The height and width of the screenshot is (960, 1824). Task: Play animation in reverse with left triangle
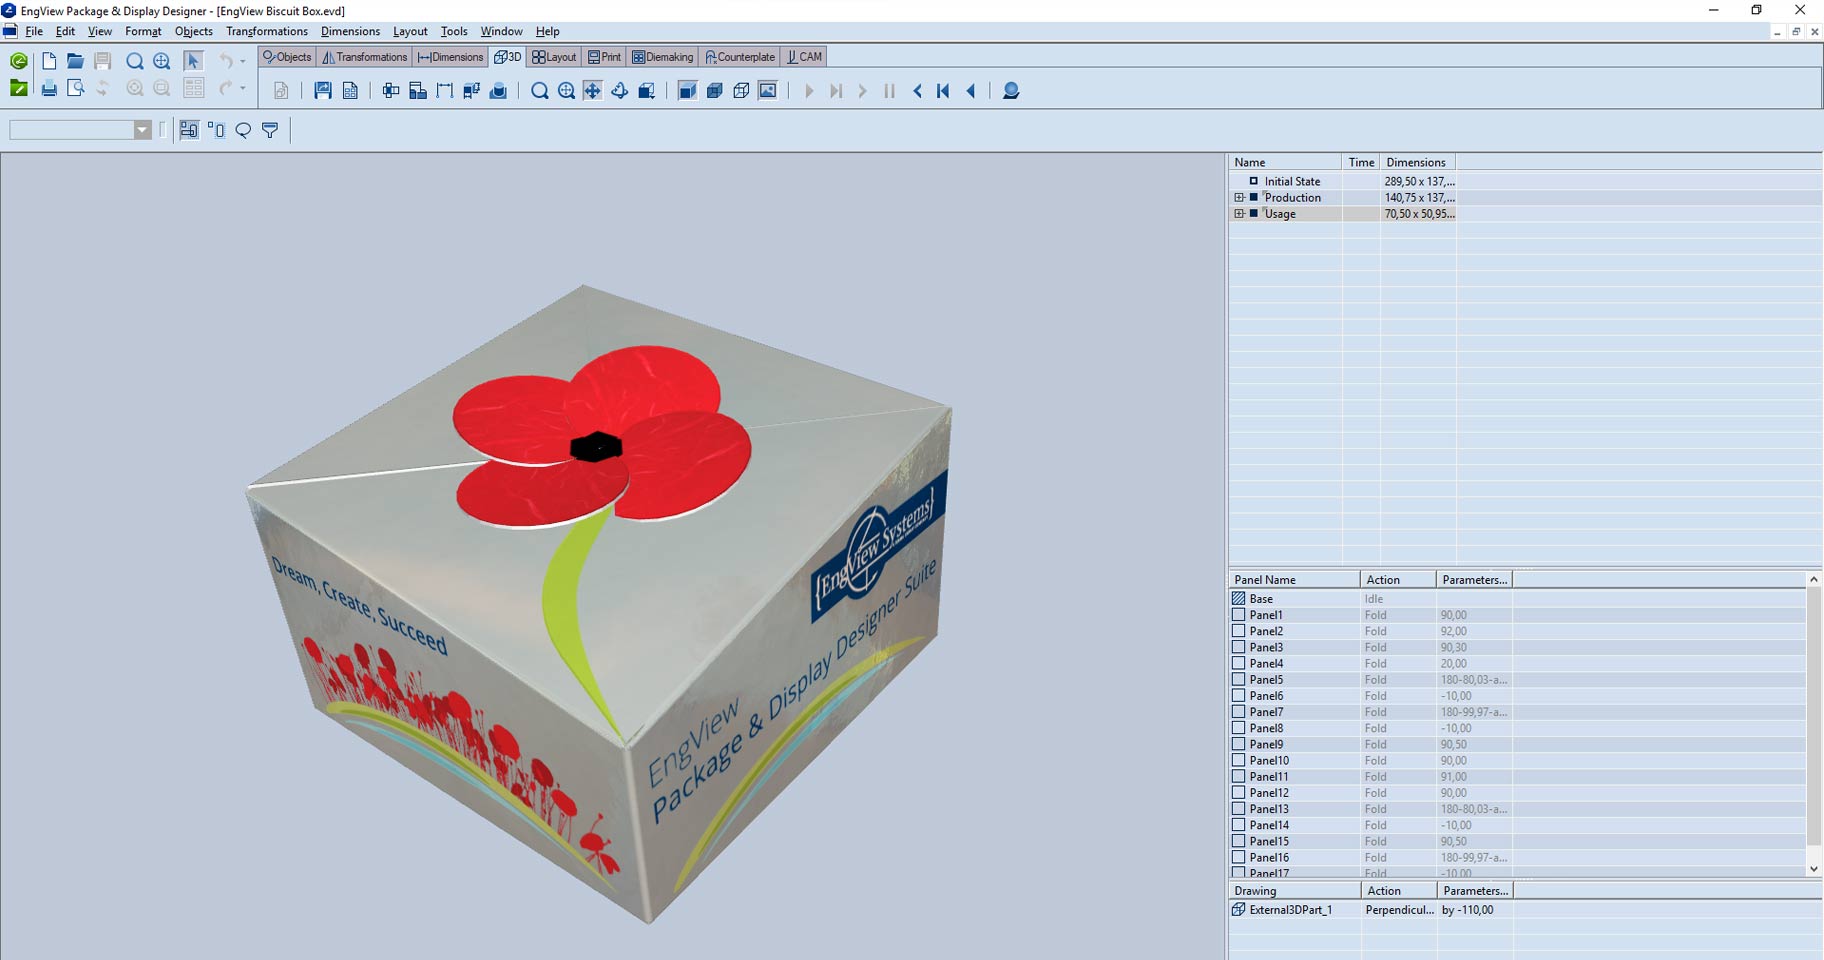pos(970,91)
